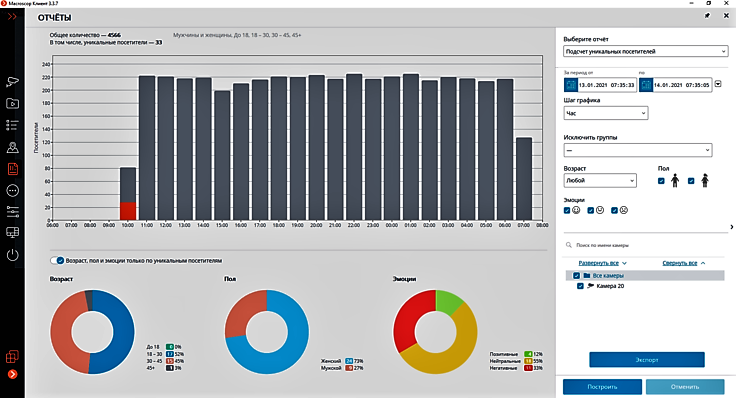736x398 pixels.
Task: Click the power icon in sidebar
Action: (12, 255)
